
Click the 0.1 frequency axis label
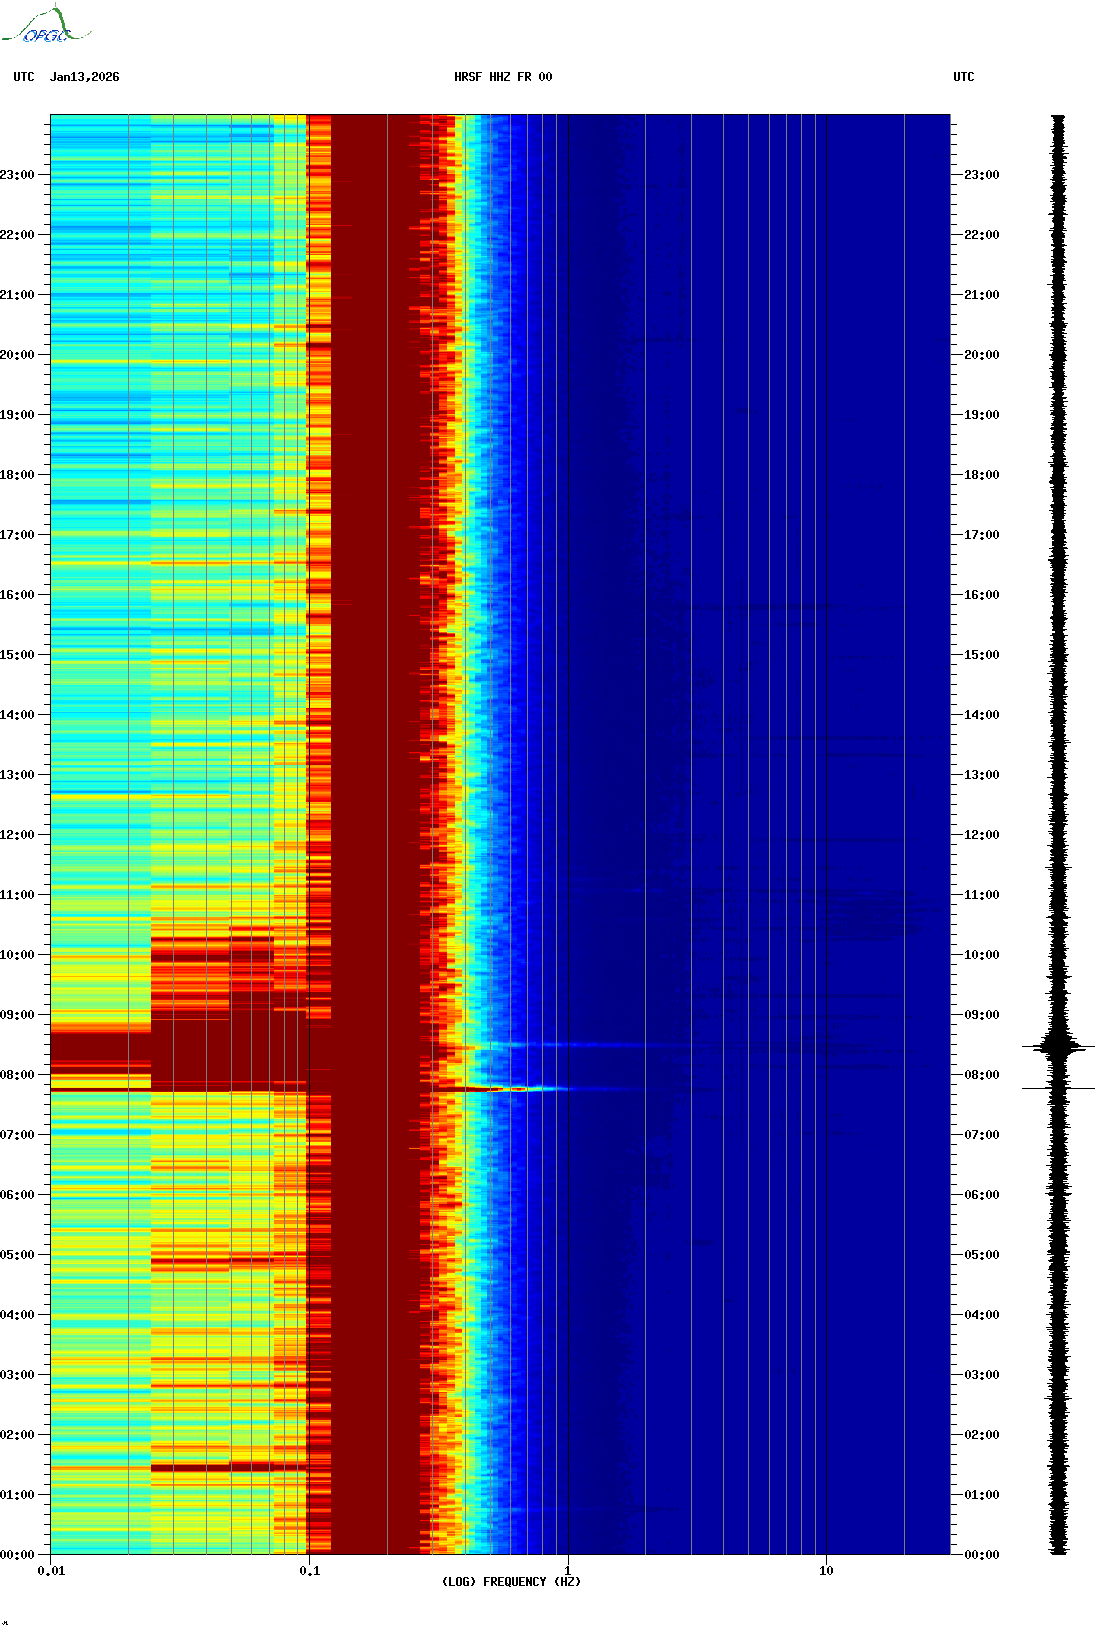(x=310, y=1571)
